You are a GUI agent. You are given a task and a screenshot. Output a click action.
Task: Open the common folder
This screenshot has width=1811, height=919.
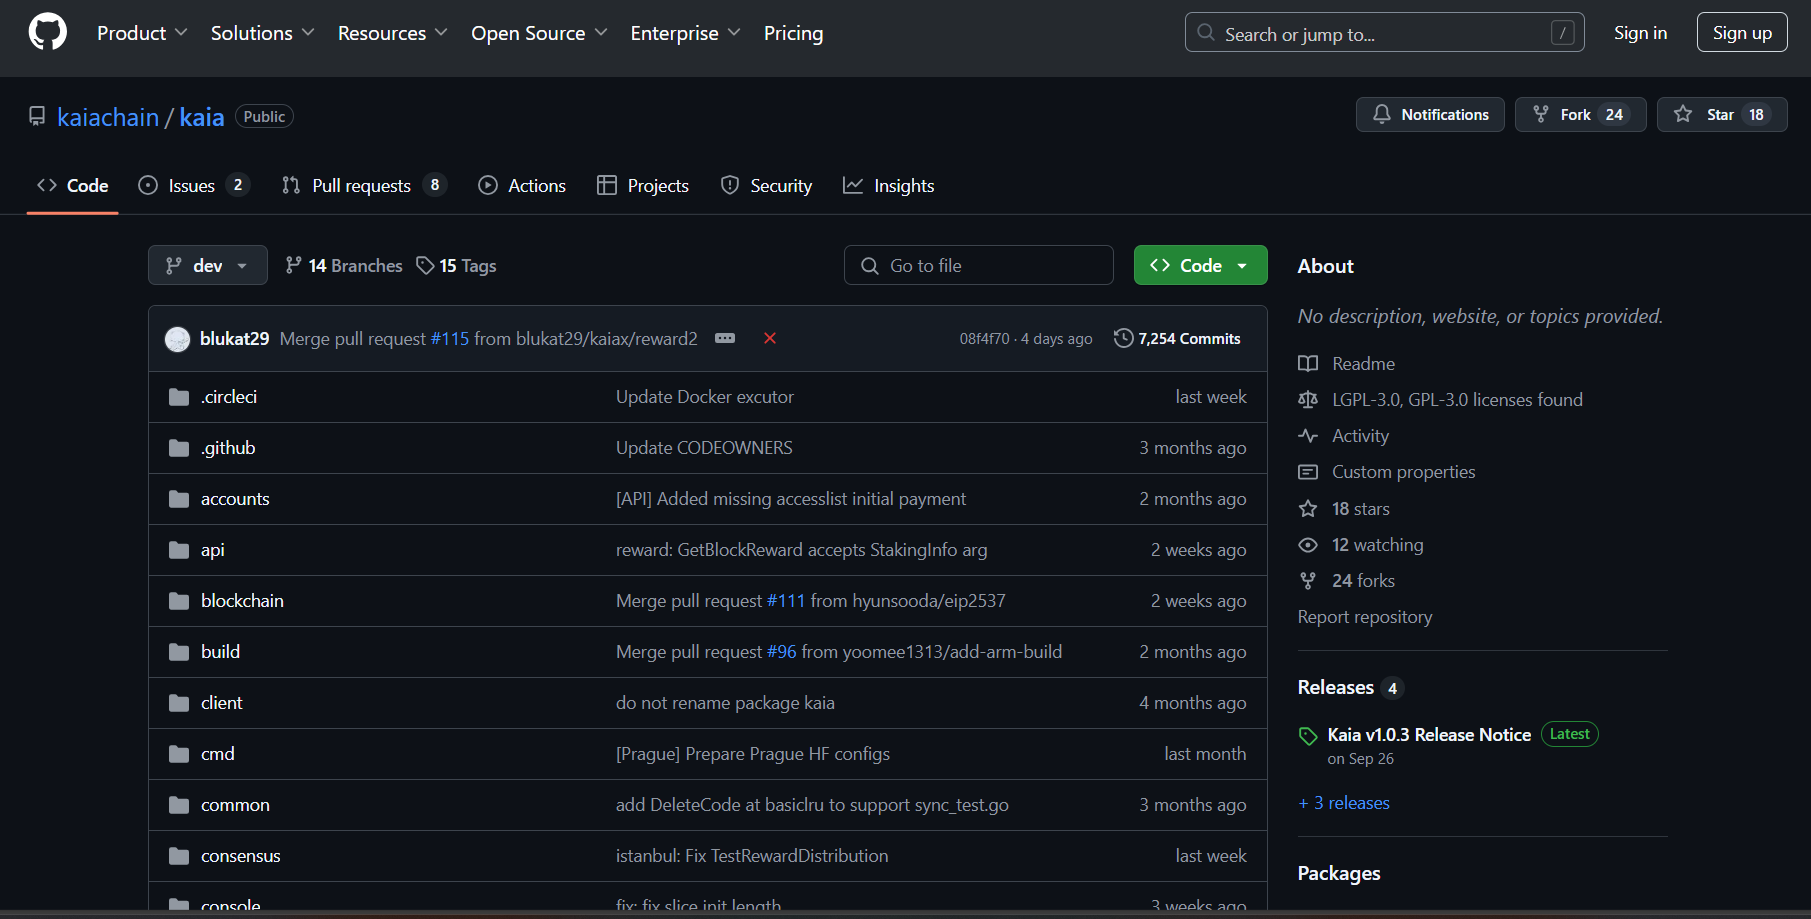[235, 805]
